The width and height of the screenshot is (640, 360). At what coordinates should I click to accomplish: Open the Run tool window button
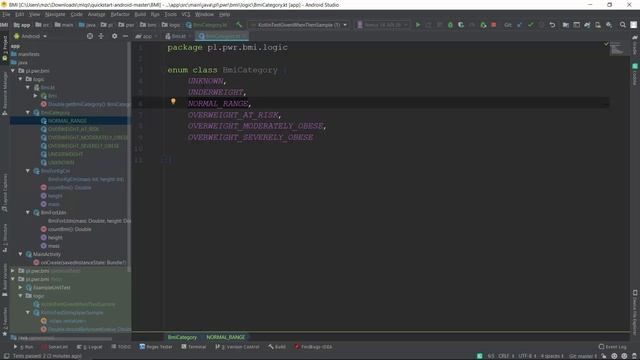24,347
